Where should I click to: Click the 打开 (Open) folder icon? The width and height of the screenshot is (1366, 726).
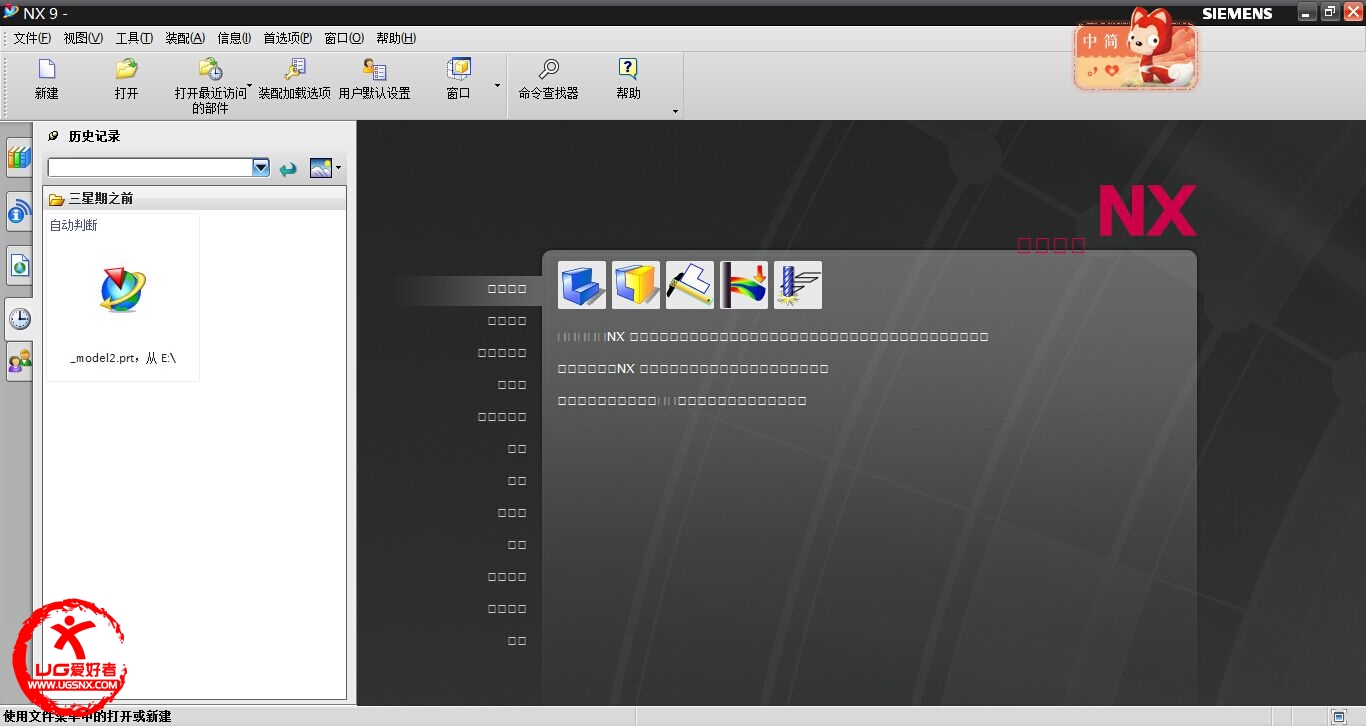point(126,69)
